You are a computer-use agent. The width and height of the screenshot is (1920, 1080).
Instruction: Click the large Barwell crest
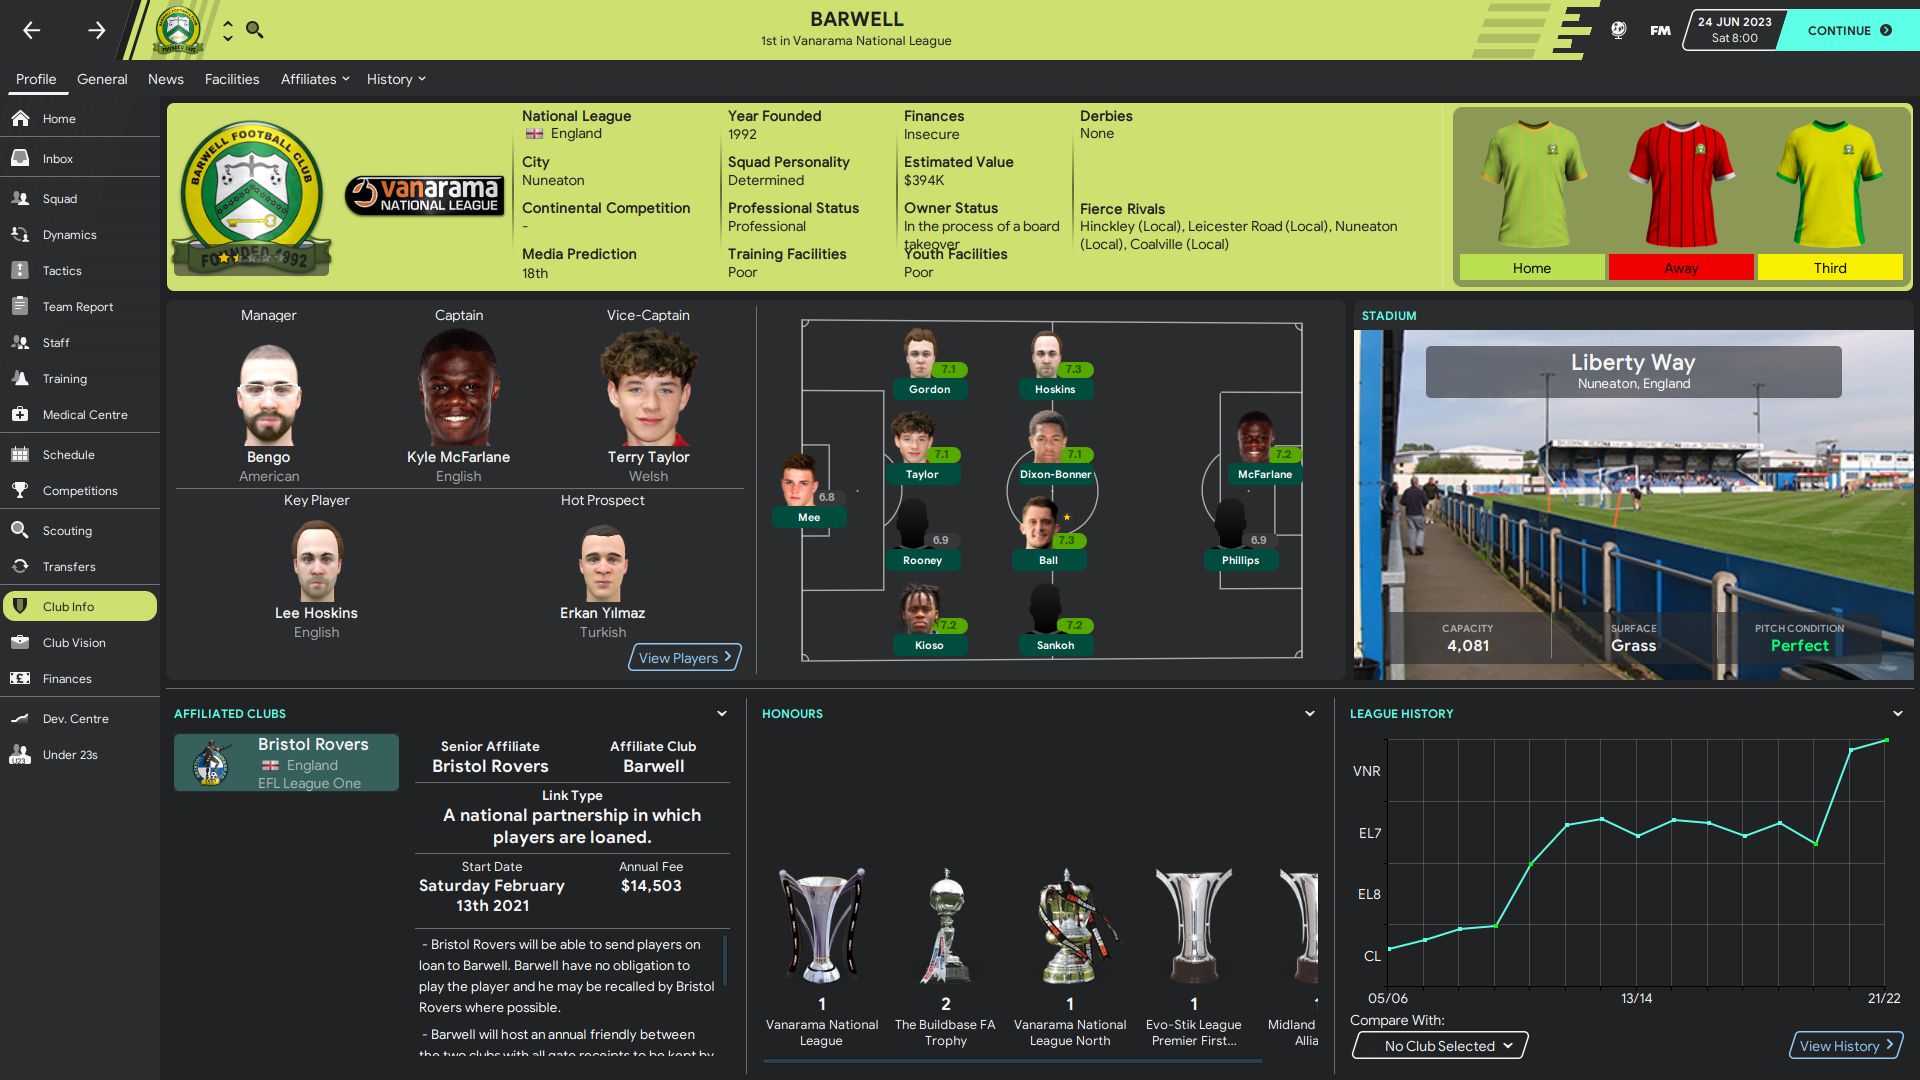click(251, 198)
